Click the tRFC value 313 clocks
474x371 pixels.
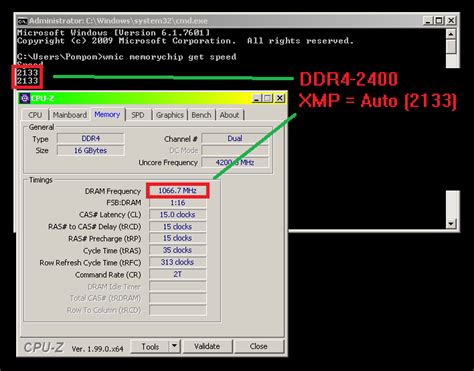[177, 262]
